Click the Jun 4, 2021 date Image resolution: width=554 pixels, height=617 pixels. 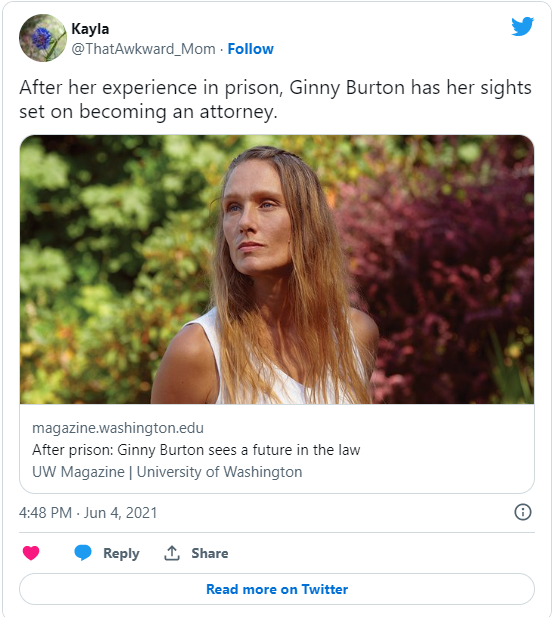point(120,513)
